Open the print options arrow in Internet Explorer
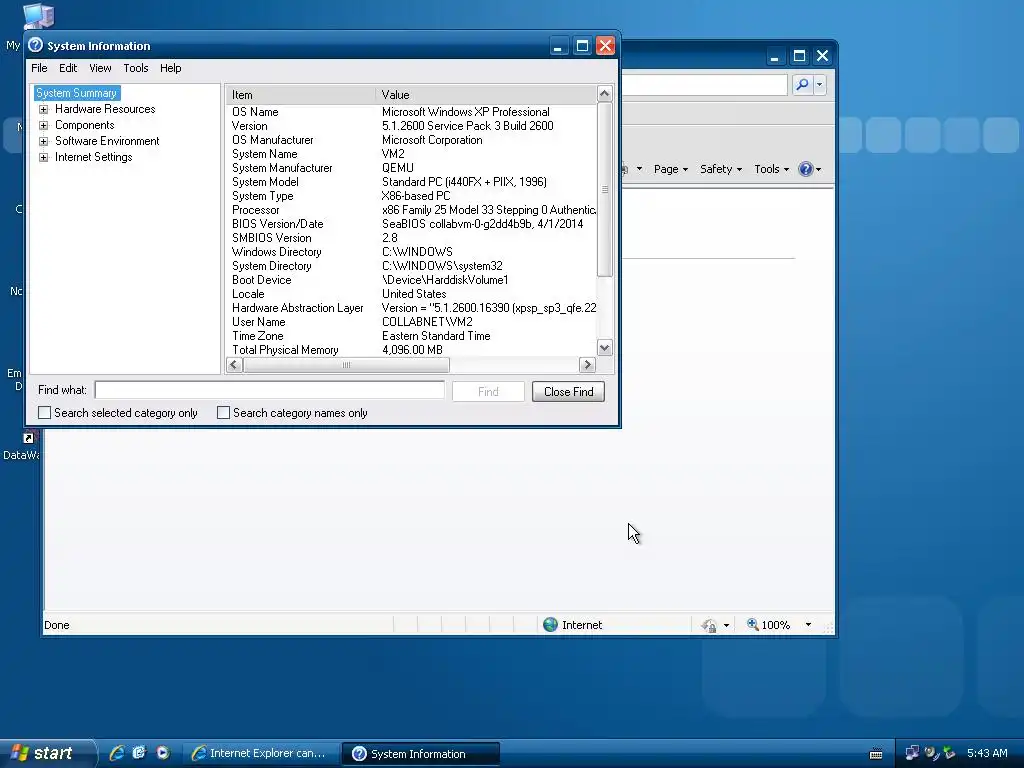1024x768 pixels. (x=639, y=169)
